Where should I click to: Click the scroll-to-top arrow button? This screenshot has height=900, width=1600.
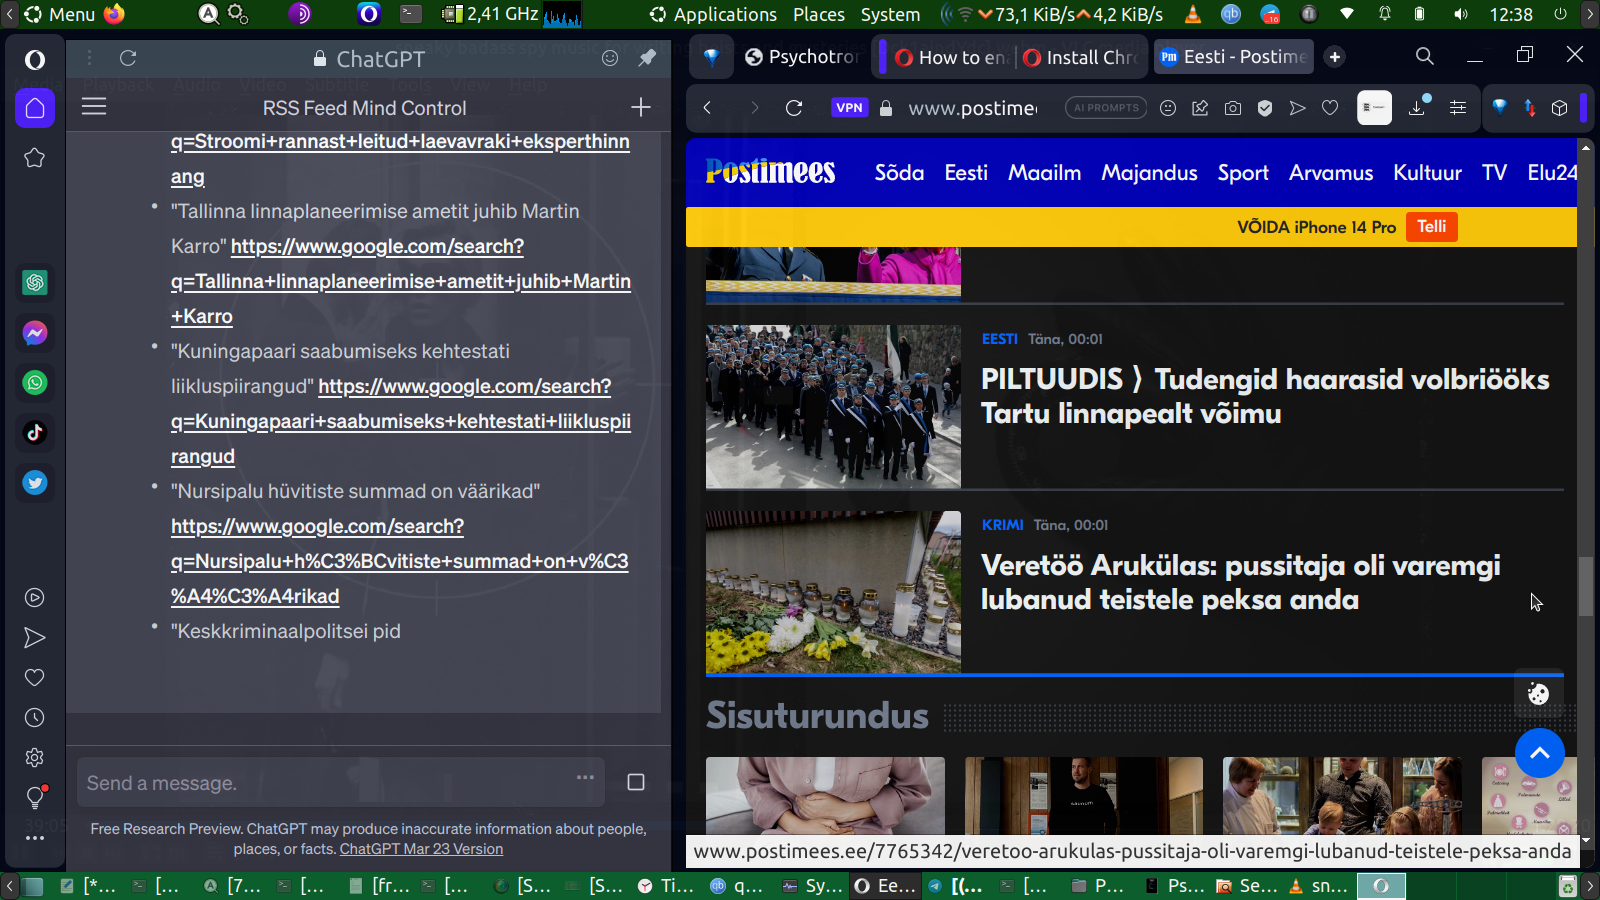(1540, 753)
